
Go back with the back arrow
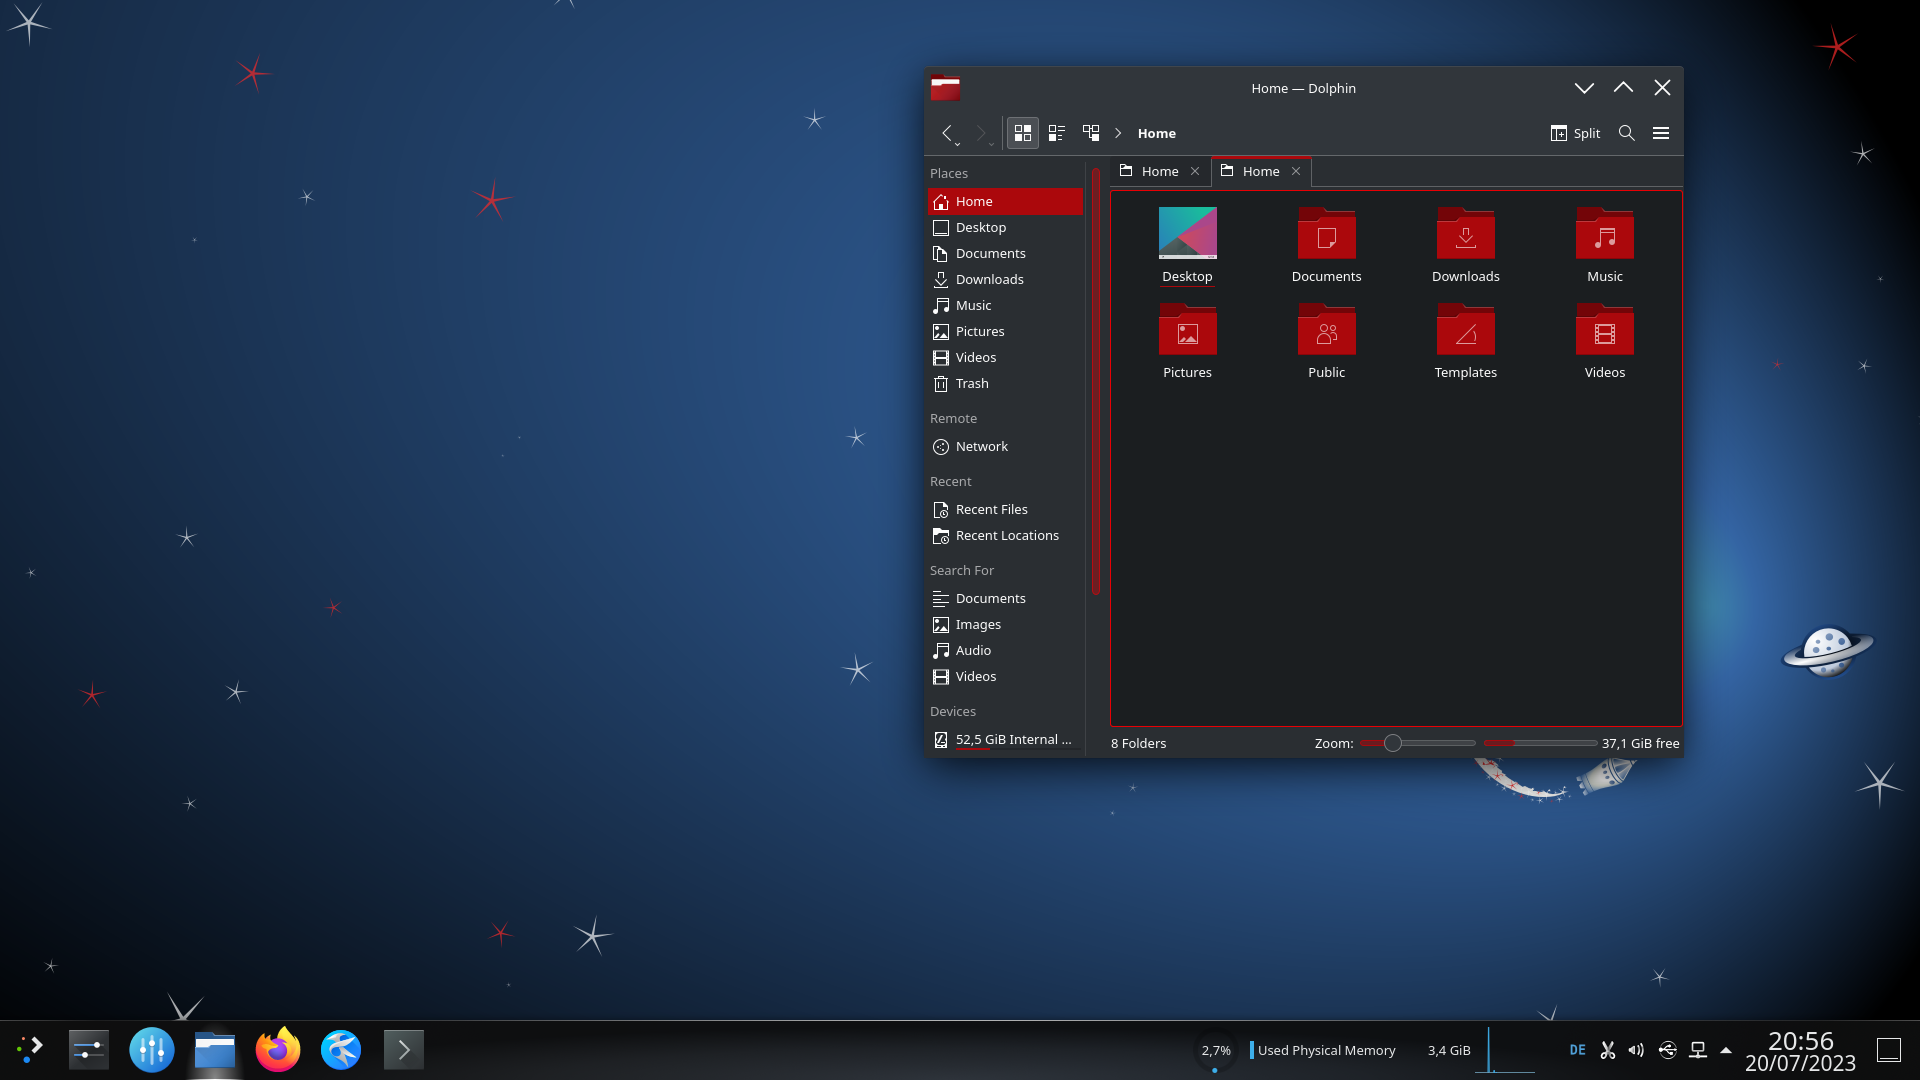click(946, 133)
